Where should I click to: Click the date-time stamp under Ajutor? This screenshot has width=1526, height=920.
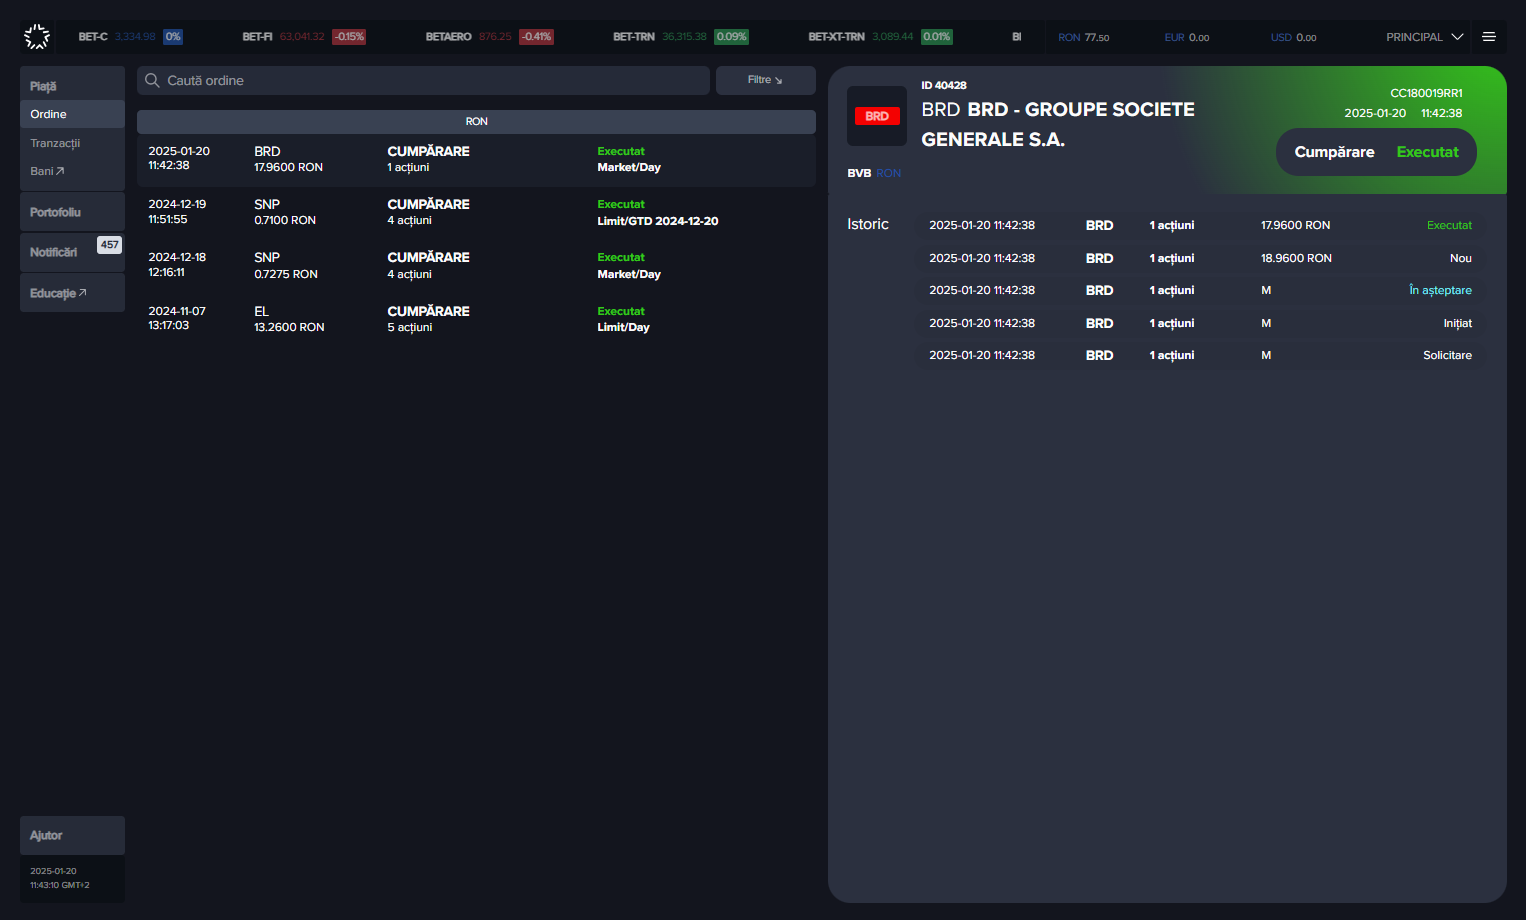click(60, 878)
